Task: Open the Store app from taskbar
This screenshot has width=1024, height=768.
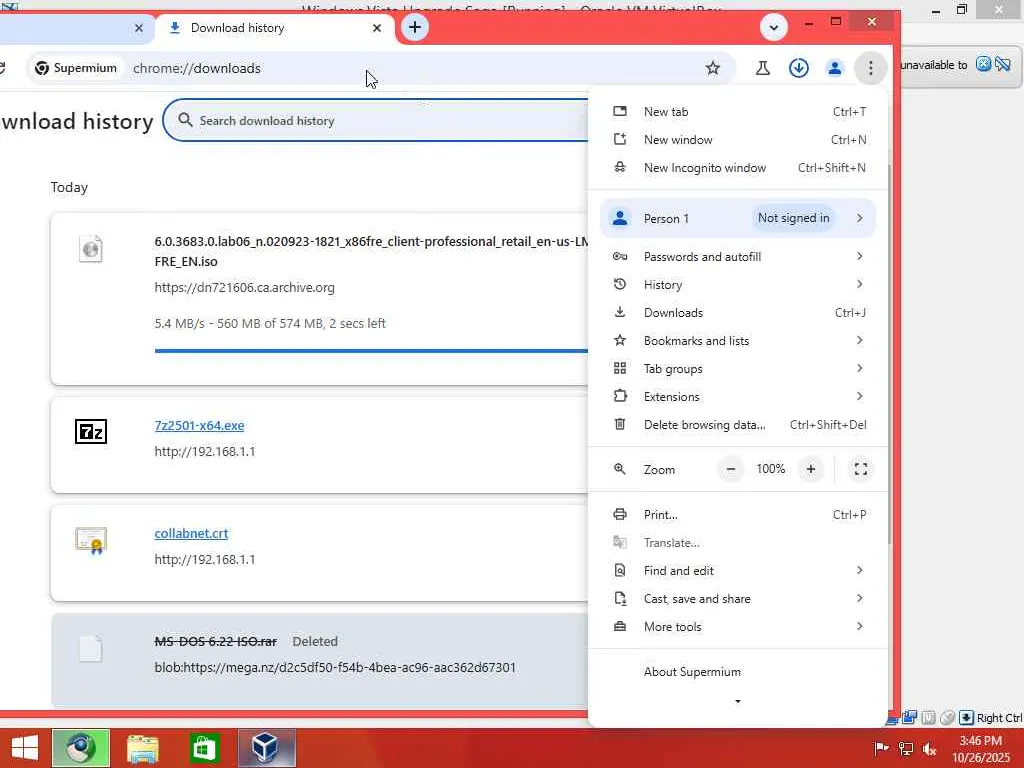Action: click(x=204, y=748)
